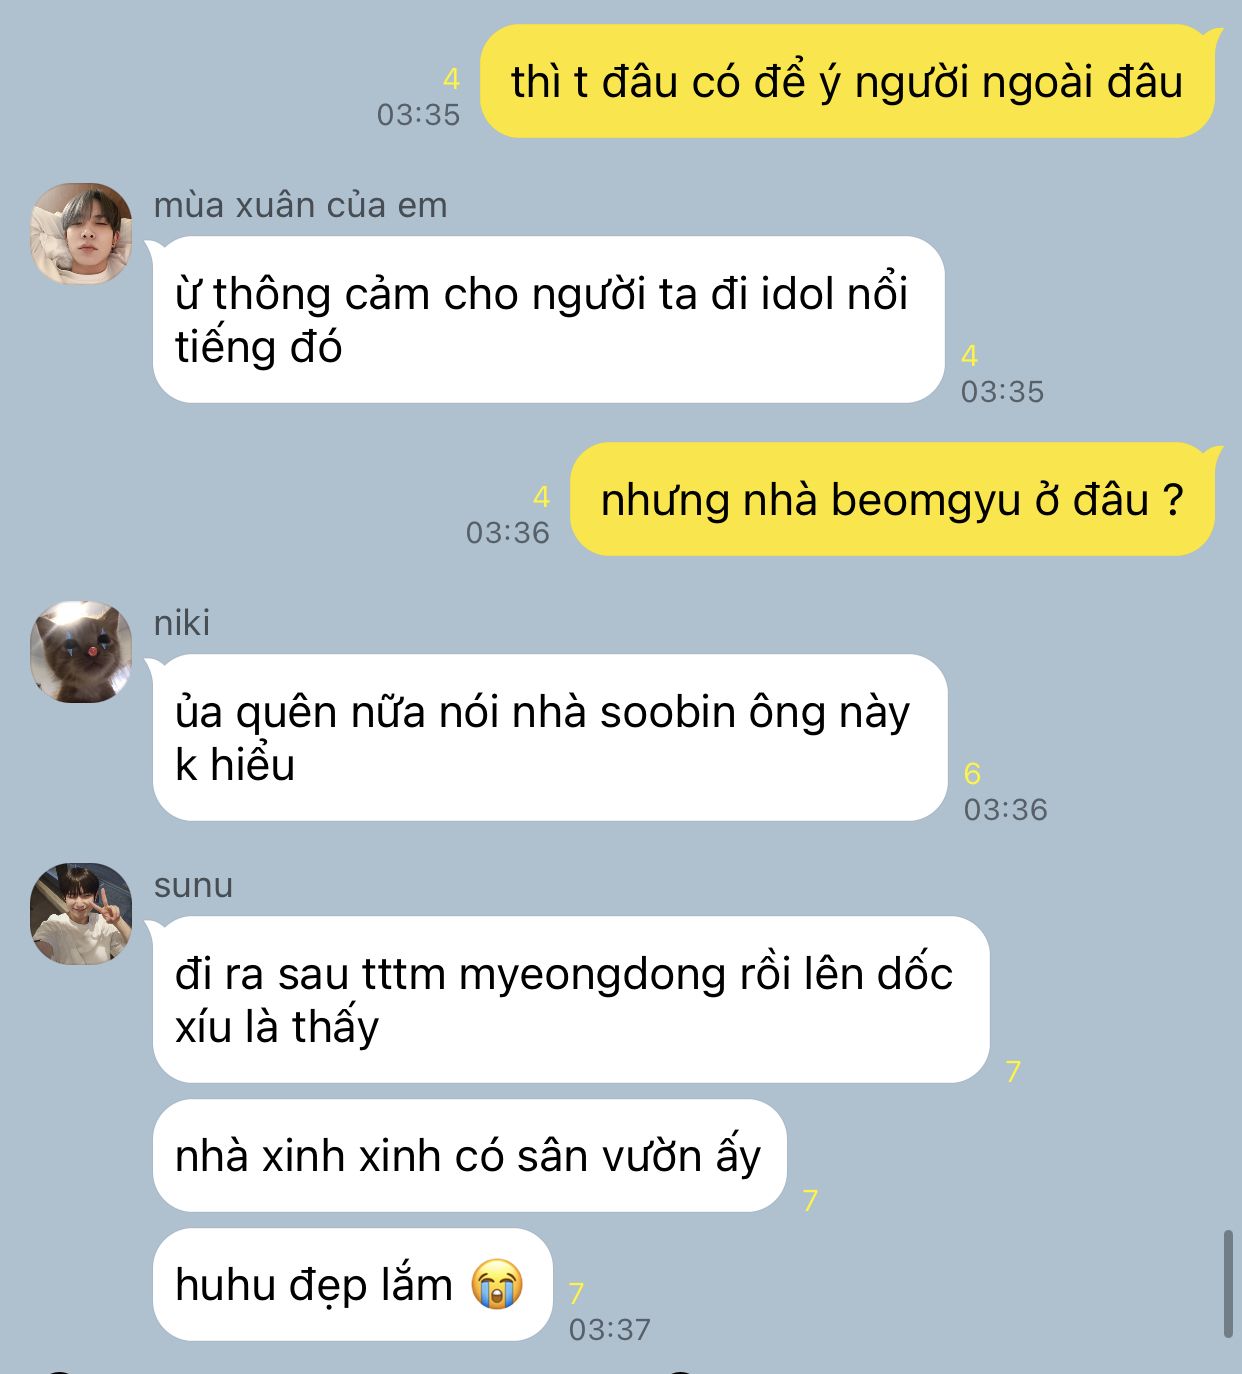Screen dimensions: 1242x1374
Task: Tap niki's cat profile picture
Action: (81, 651)
